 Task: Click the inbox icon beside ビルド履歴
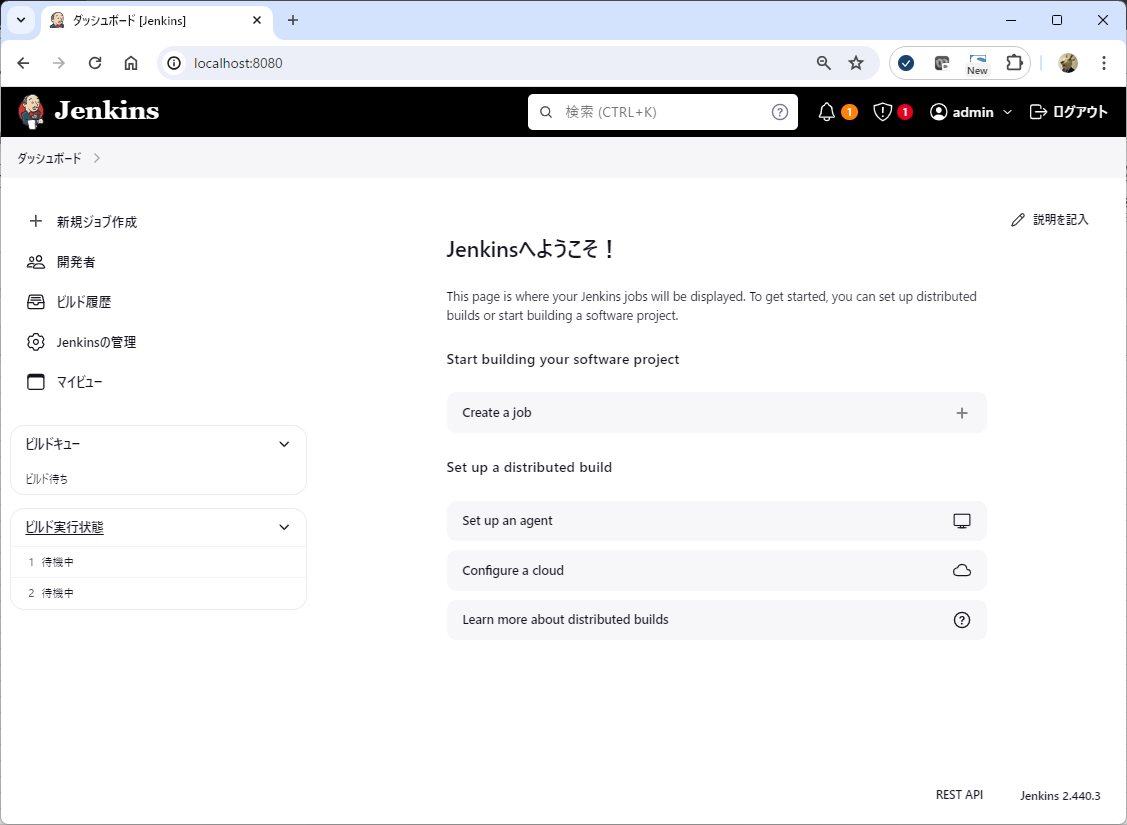(x=35, y=302)
